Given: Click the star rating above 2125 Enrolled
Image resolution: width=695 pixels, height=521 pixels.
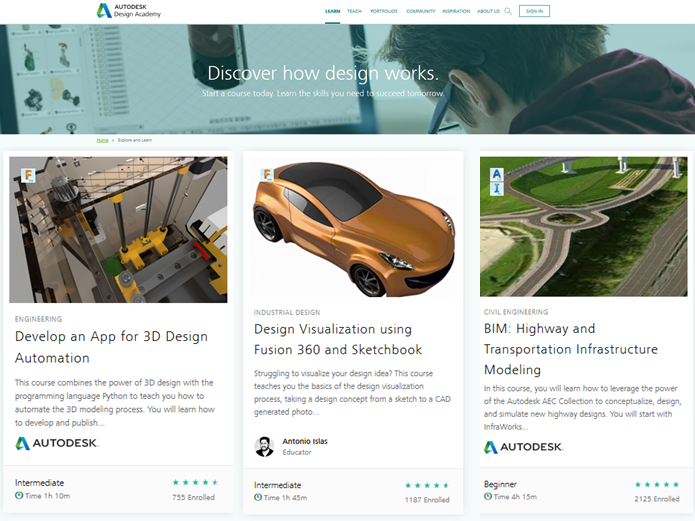Looking at the screenshot, I should pos(657,484).
